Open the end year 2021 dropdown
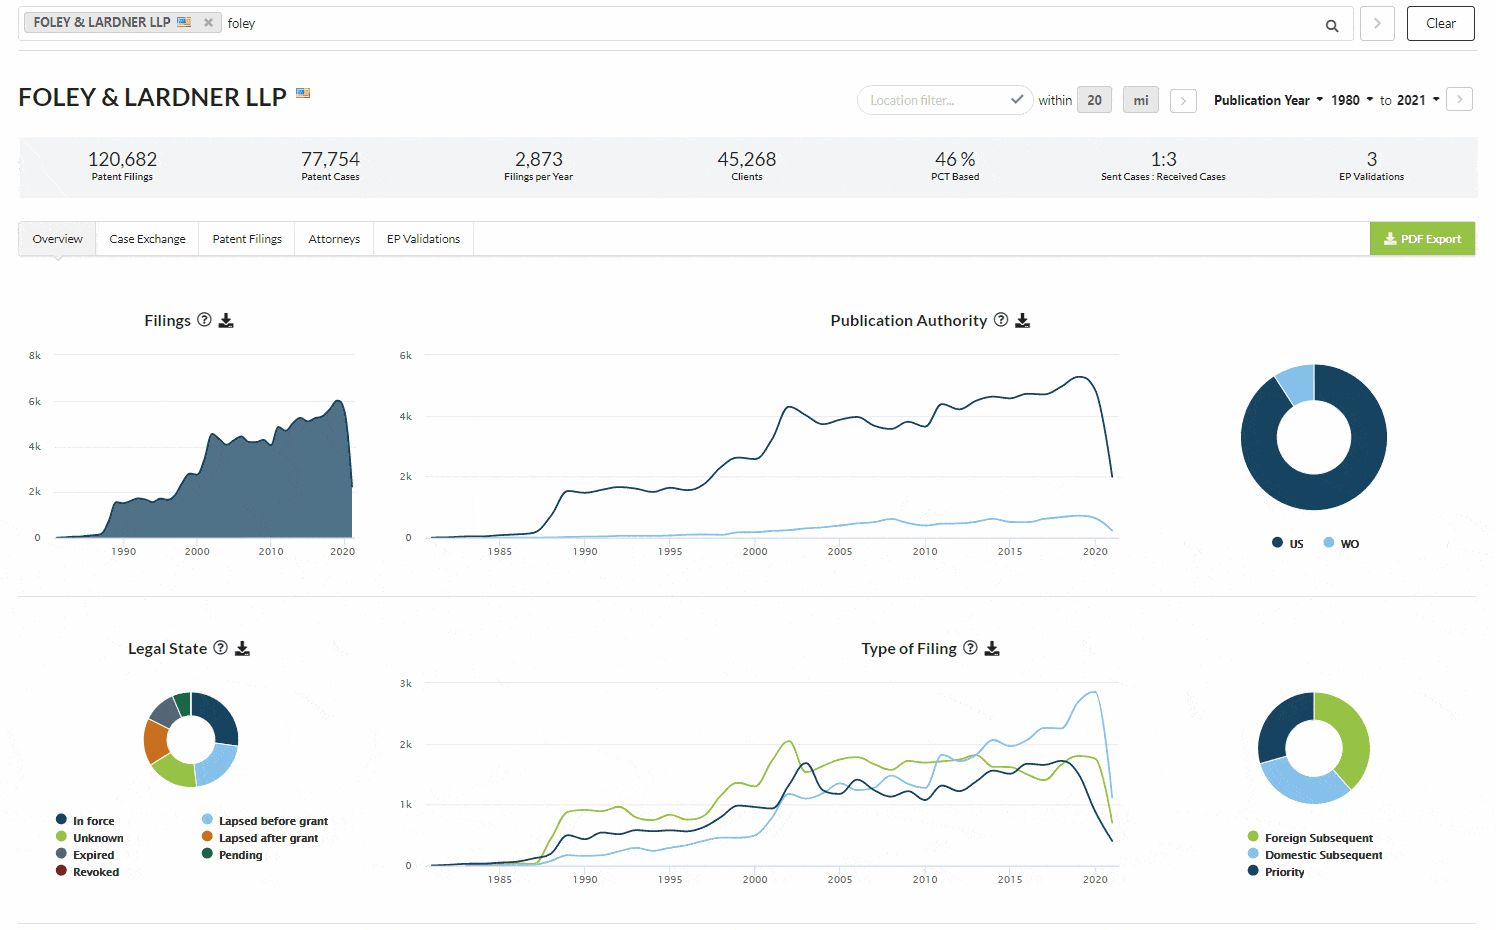 [x=1418, y=100]
